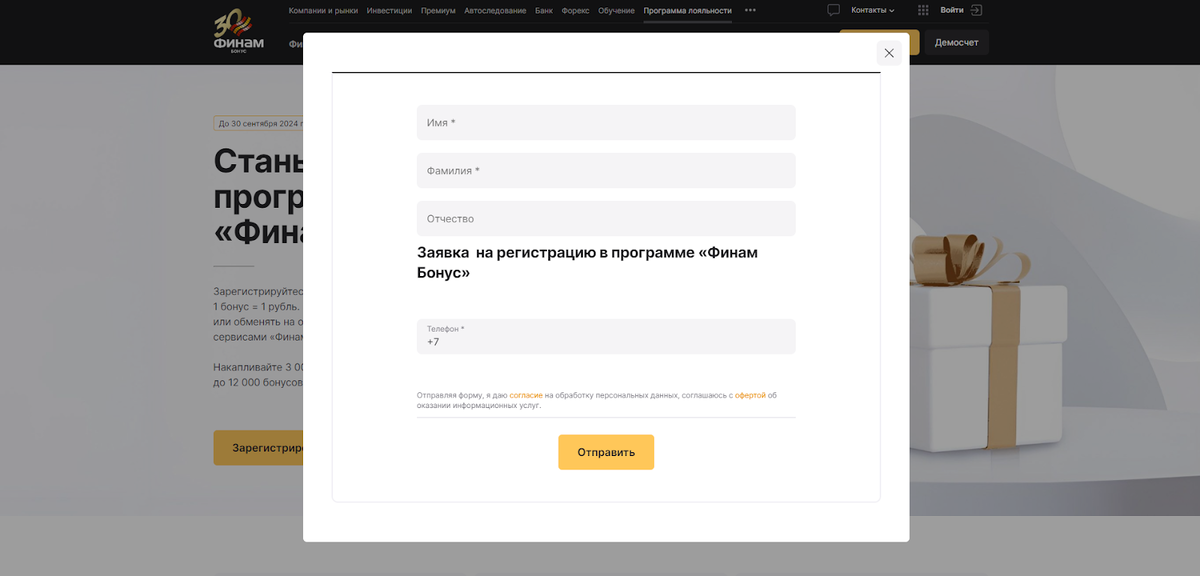This screenshot has height=576, width=1200.
Task: Click the form heading 'Заявка на регистрацию в программе'
Action: (x=587, y=262)
